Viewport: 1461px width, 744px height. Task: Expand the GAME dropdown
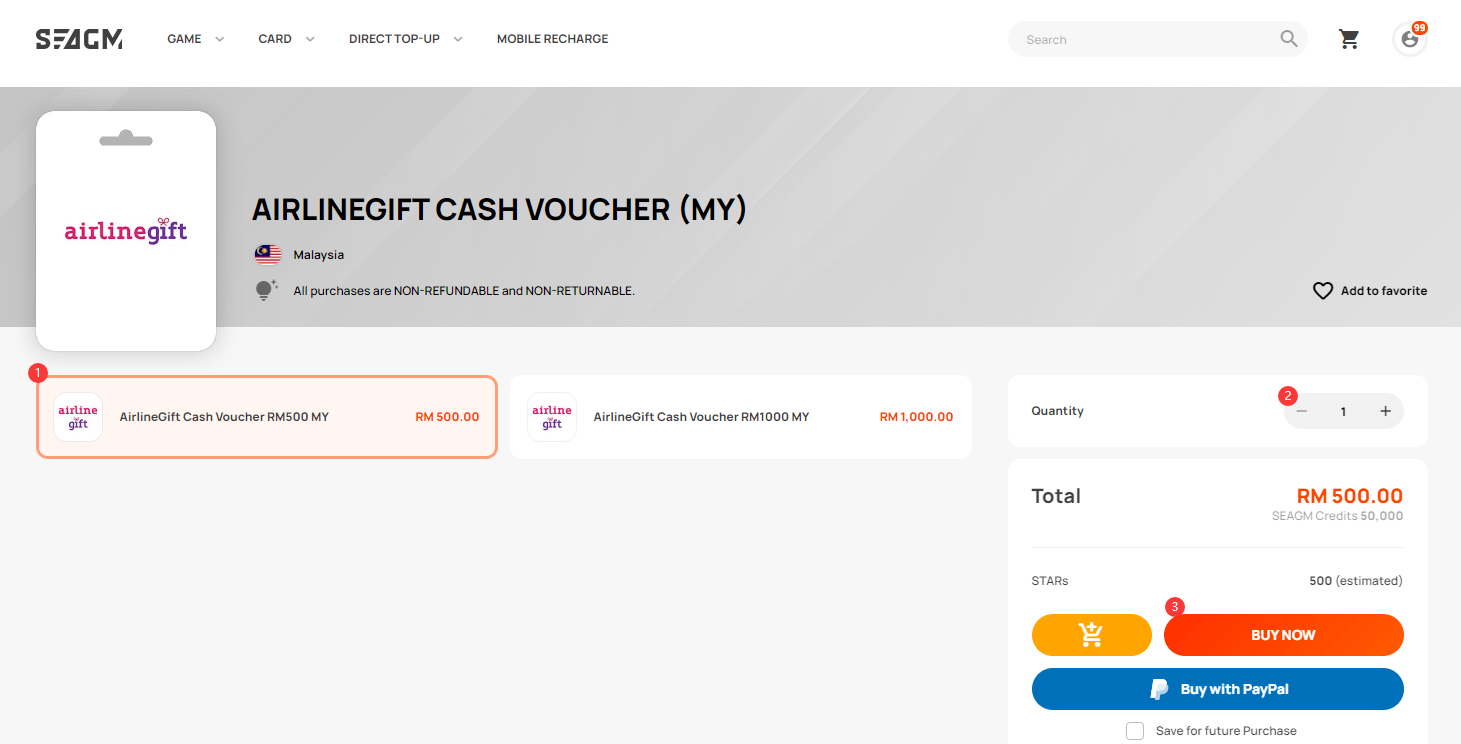[194, 38]
